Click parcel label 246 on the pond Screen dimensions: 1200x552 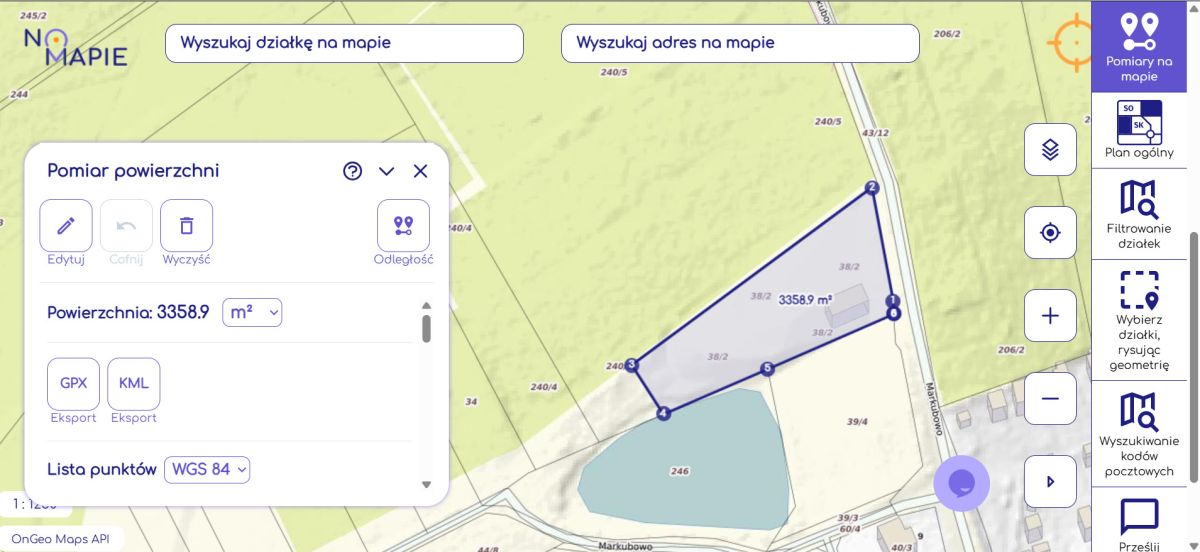(x=680, y=470)
